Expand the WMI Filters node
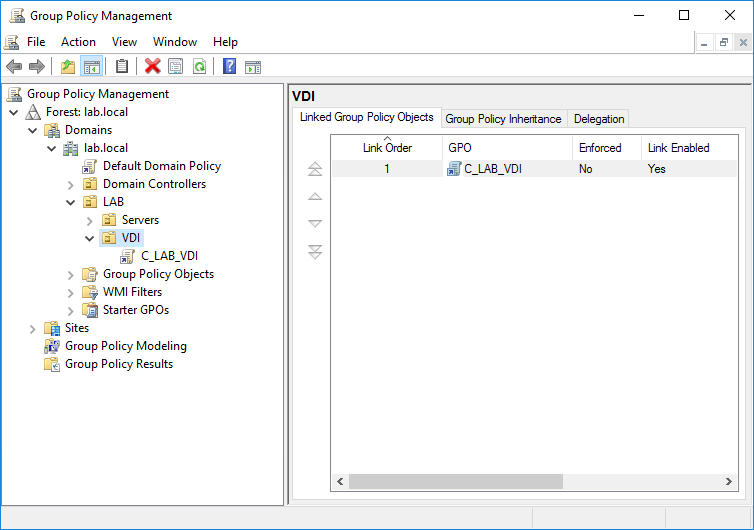 pyautogui.click(x=71, y=292)
